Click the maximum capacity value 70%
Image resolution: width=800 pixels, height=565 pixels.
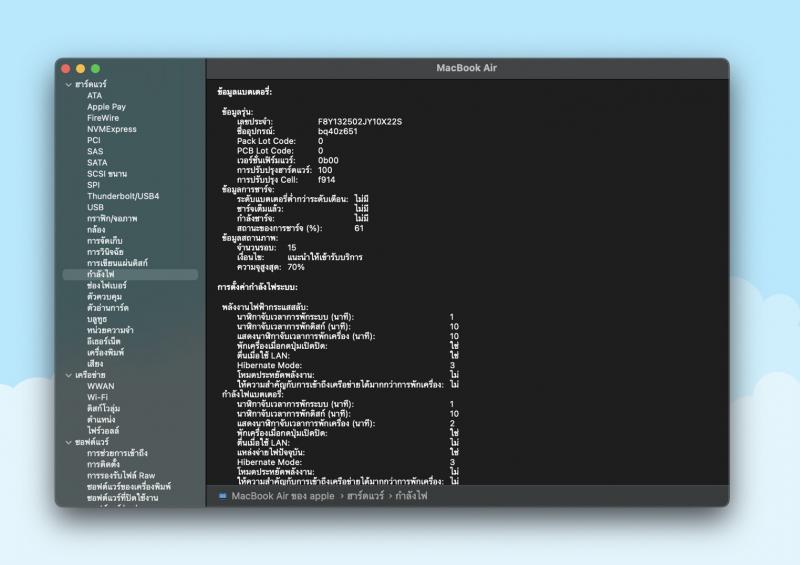click(x=296, y=267)
